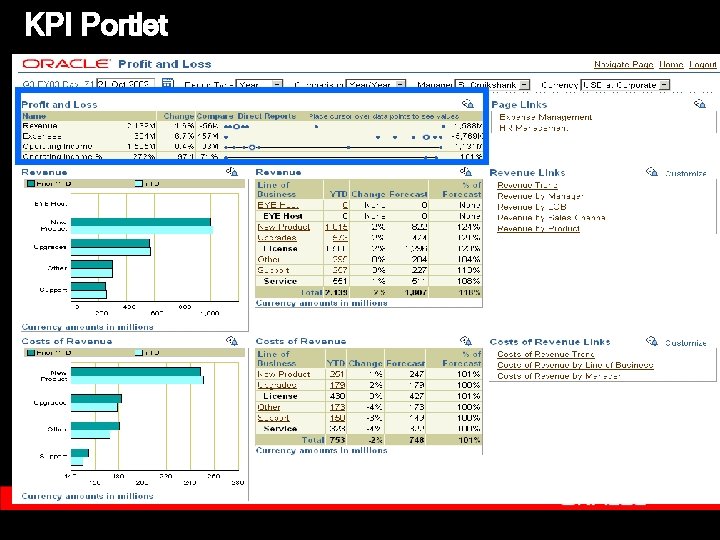
Task: Click Other link in Costs of Revenue table
Action: (x=269, y=407)
